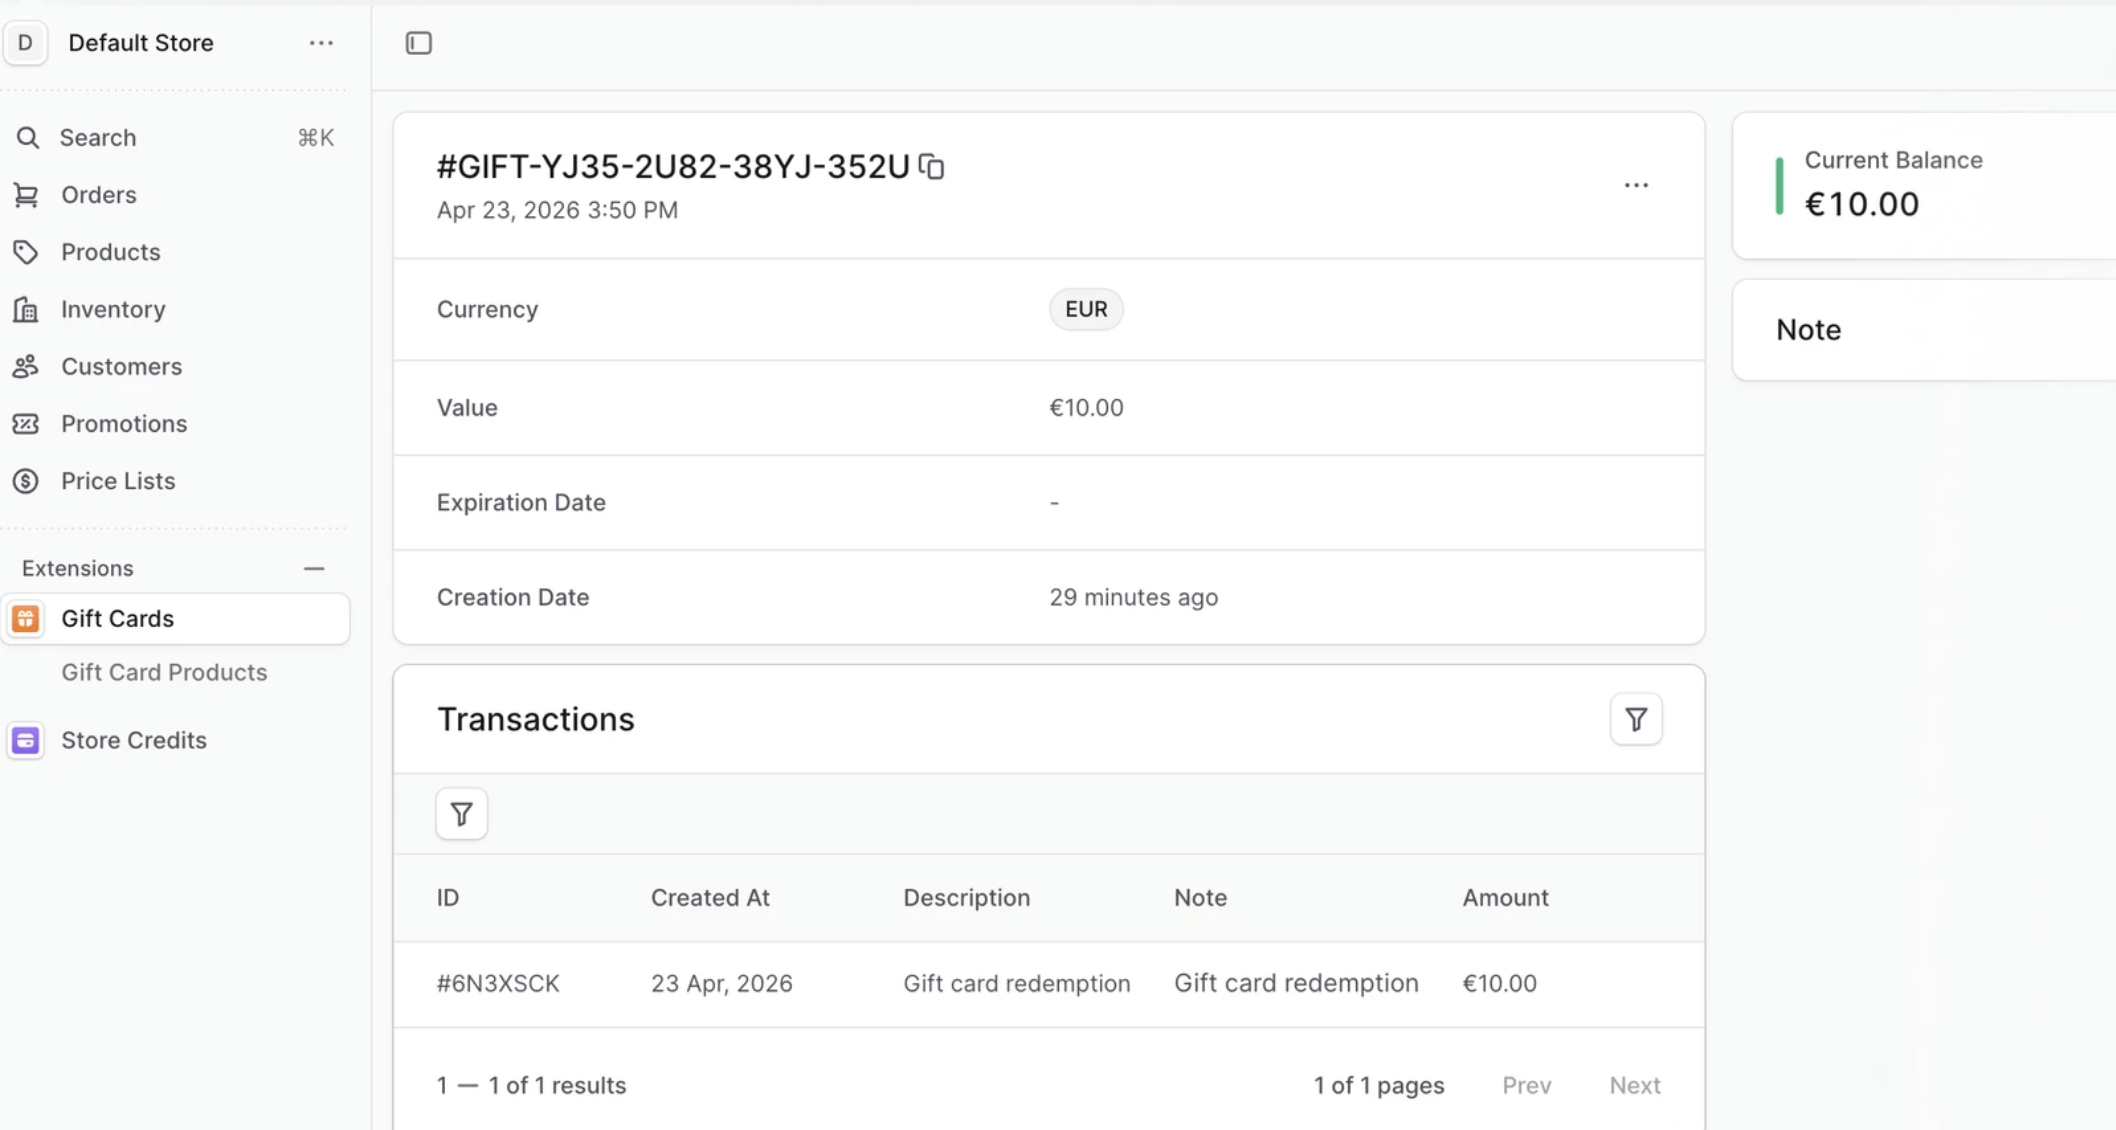
Task: Click the Amount column header
Action: 1505,898
